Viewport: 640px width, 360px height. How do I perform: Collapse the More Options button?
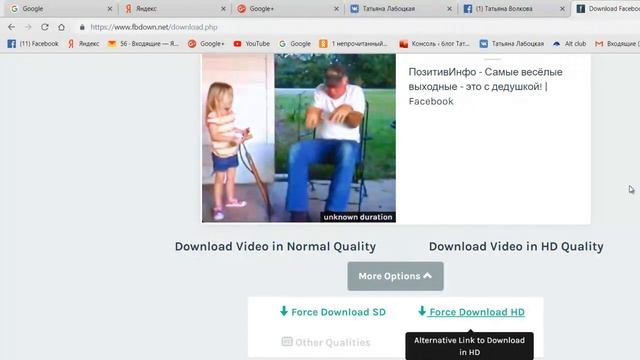click(x=395, y=276)
